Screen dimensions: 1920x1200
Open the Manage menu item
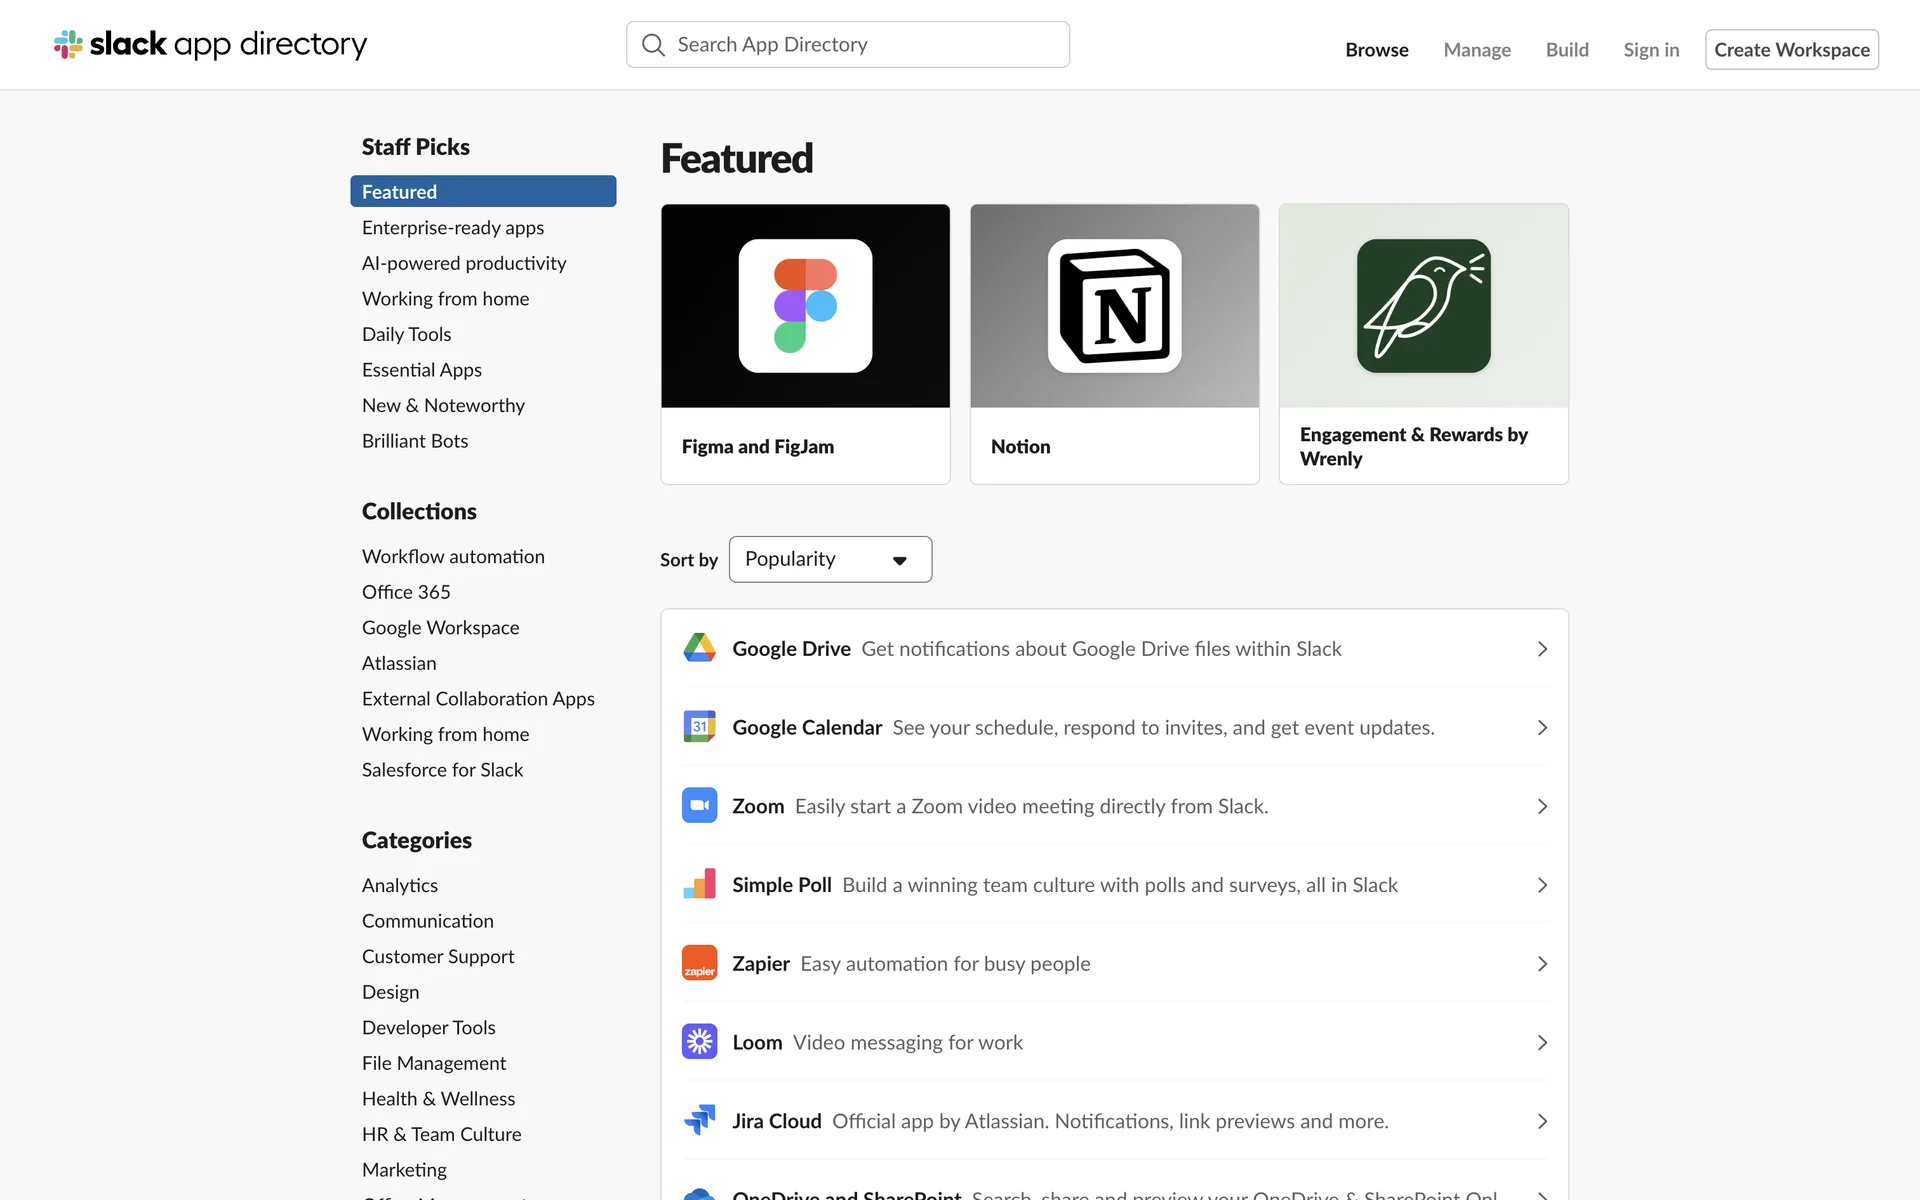click(x=1476, y=50)
